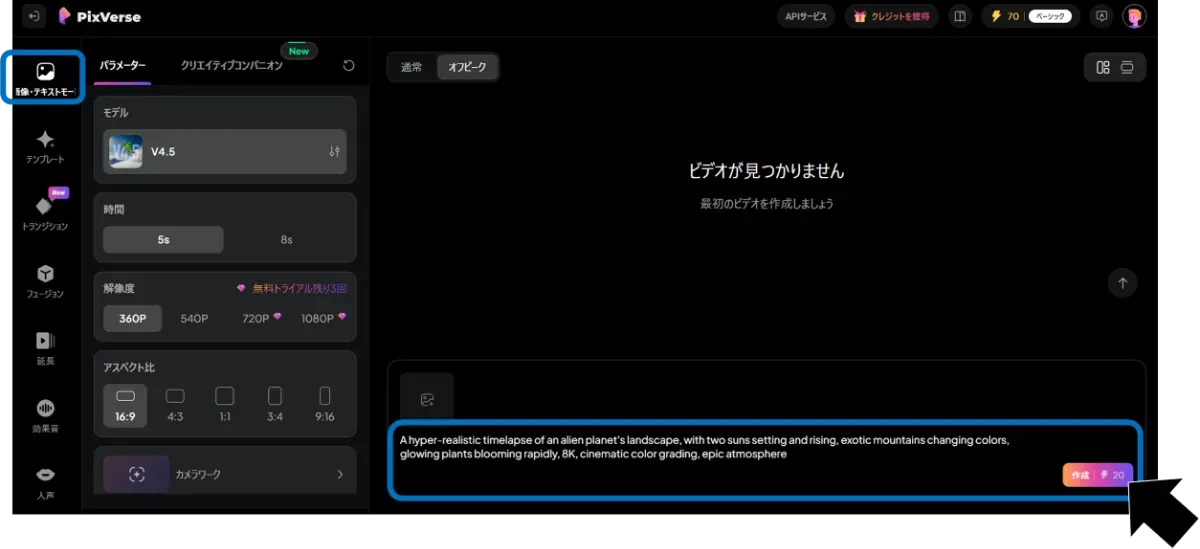Open the テンプレート sidebar icon
Viewport: 1200px width, 549px height.
45,146
